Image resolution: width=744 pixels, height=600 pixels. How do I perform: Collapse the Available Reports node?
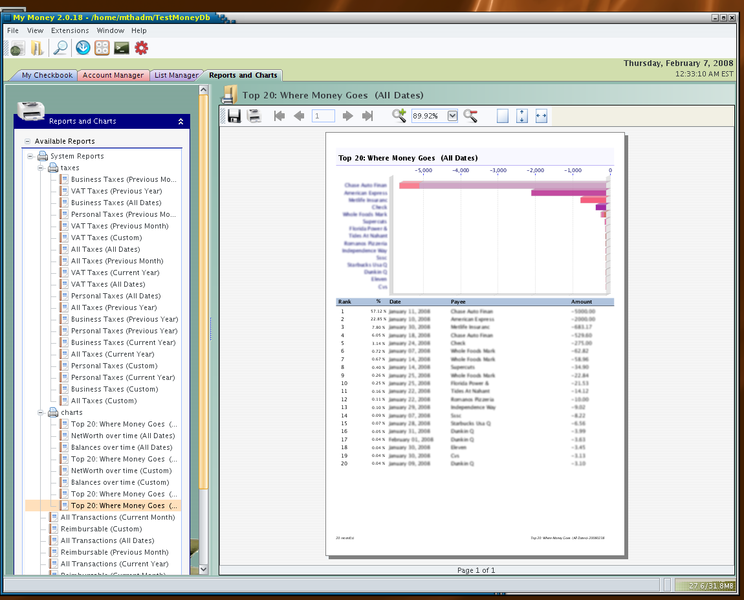pyautogui.click(x=28, y=141)
